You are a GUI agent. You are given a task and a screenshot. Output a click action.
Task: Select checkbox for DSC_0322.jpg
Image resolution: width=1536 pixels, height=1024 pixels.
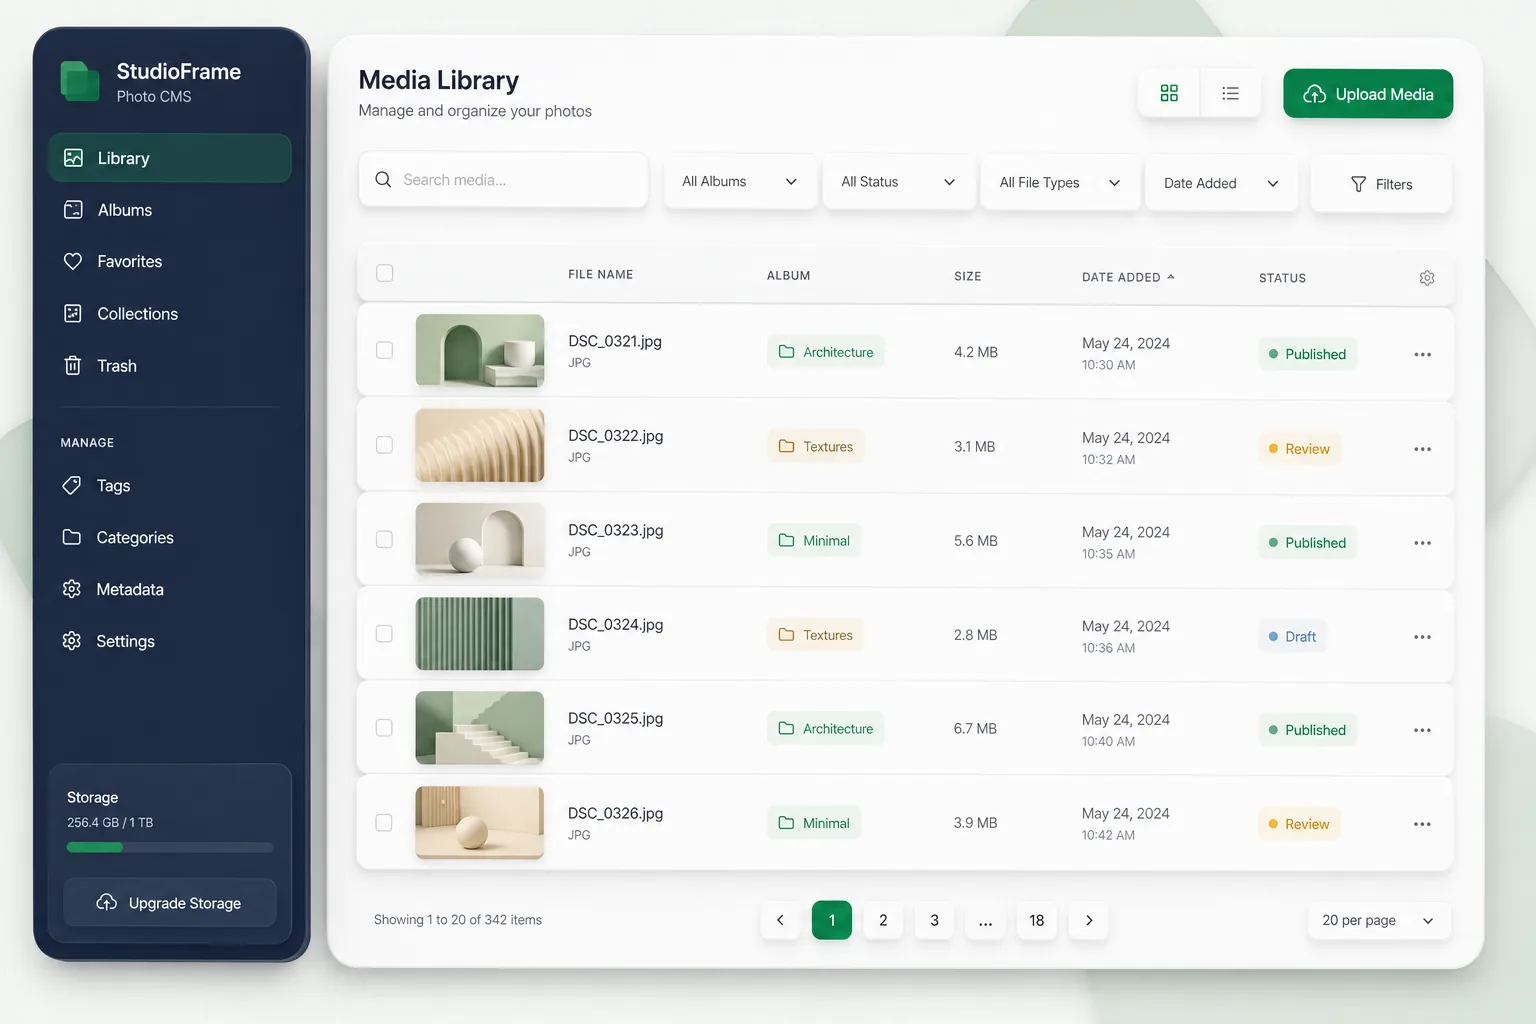384,445
